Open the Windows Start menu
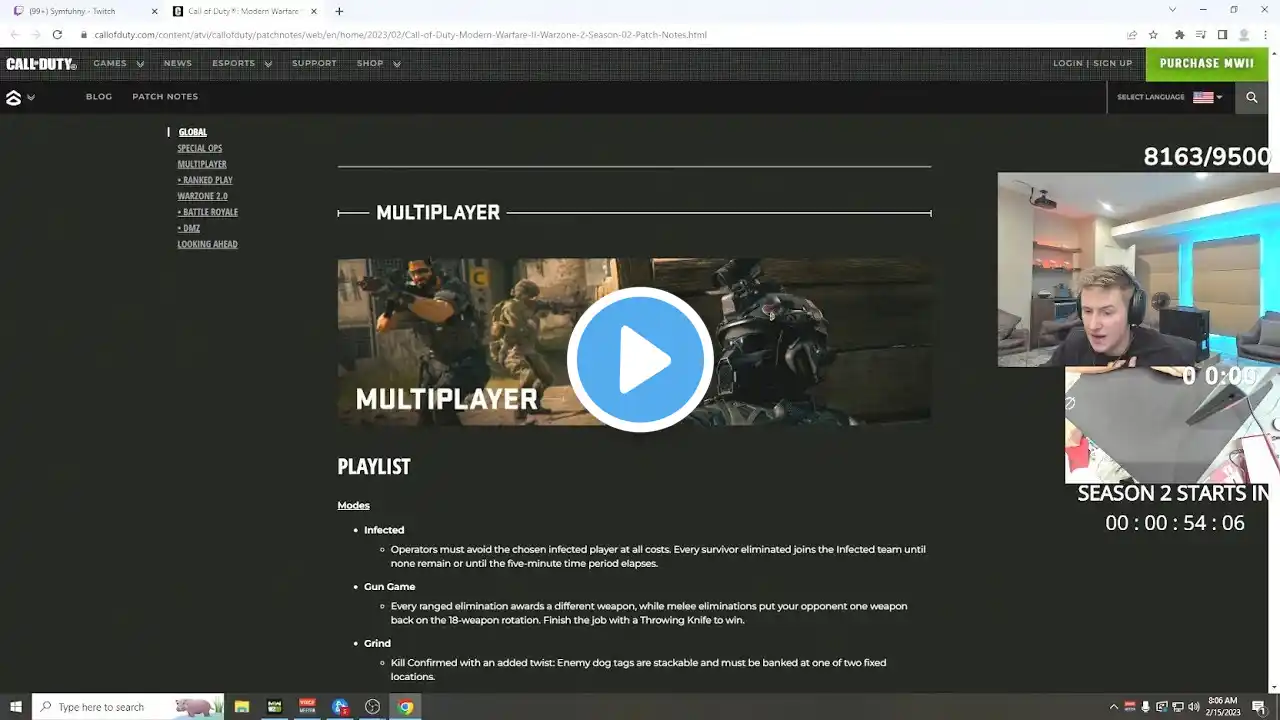Screen dimensions: 1280x720 click(x=16, y=707)
